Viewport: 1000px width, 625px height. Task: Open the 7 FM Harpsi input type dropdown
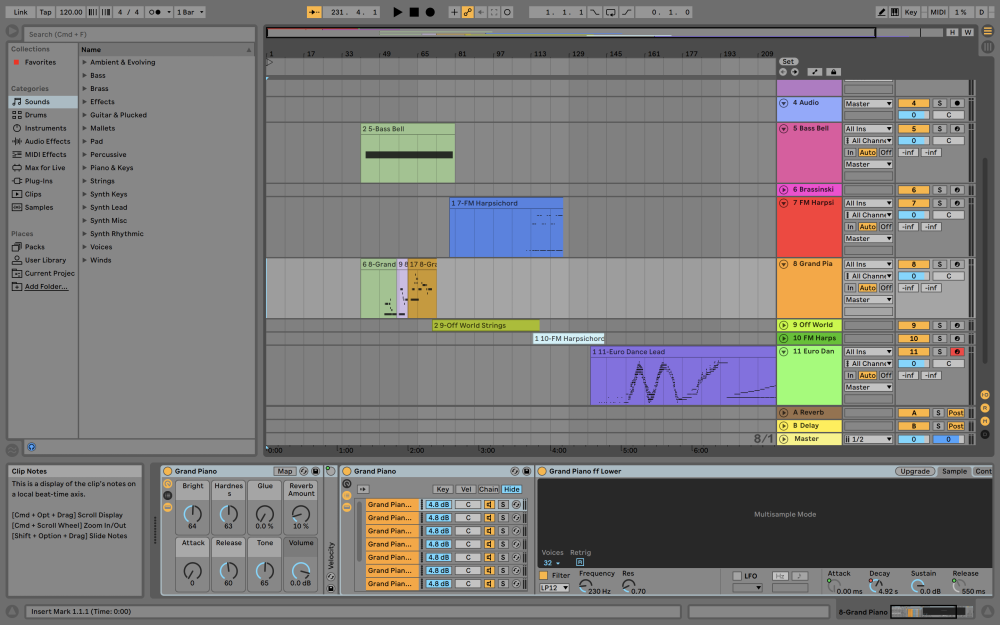(x=868, y=203)
